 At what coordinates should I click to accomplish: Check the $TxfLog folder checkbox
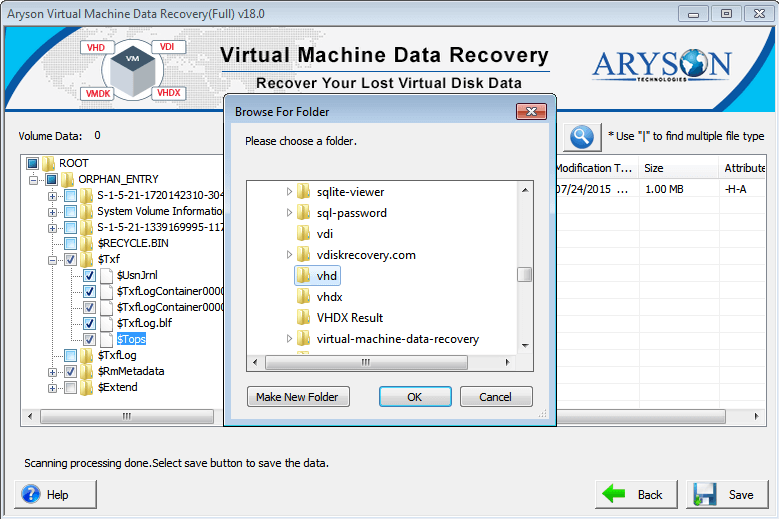71,355
